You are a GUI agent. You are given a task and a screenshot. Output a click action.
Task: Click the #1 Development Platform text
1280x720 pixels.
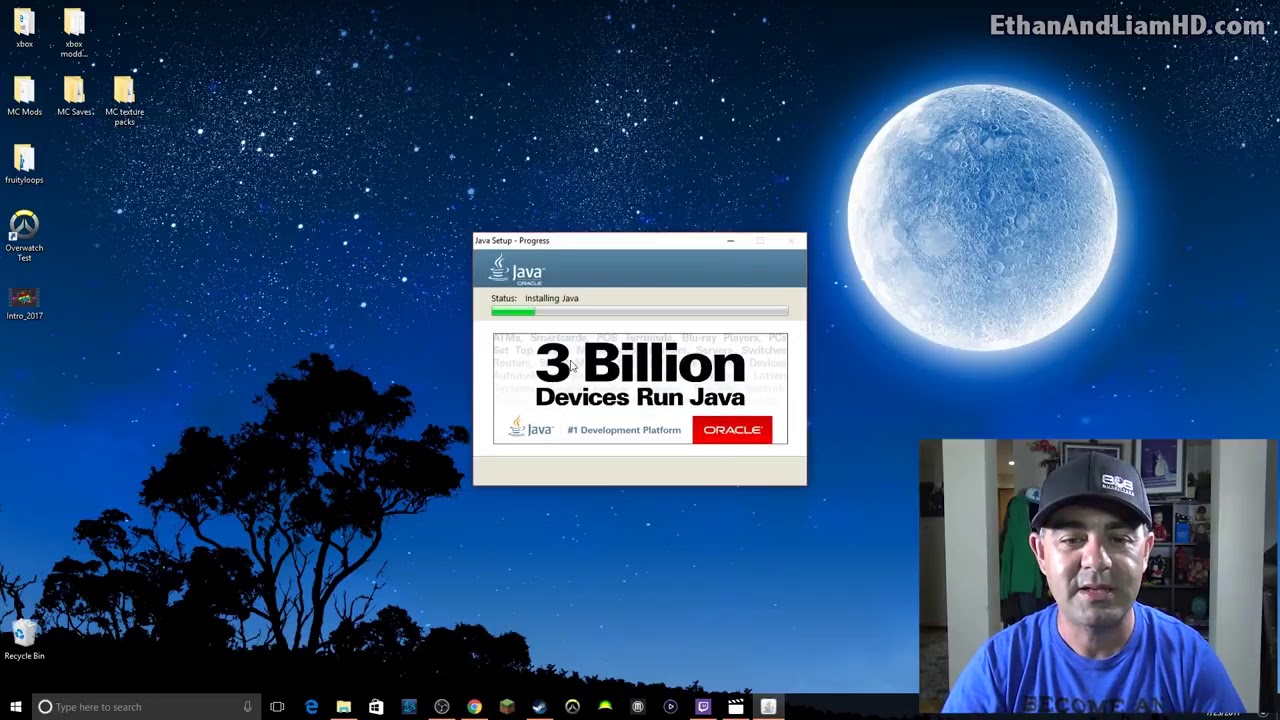click(x=624, y=430)
